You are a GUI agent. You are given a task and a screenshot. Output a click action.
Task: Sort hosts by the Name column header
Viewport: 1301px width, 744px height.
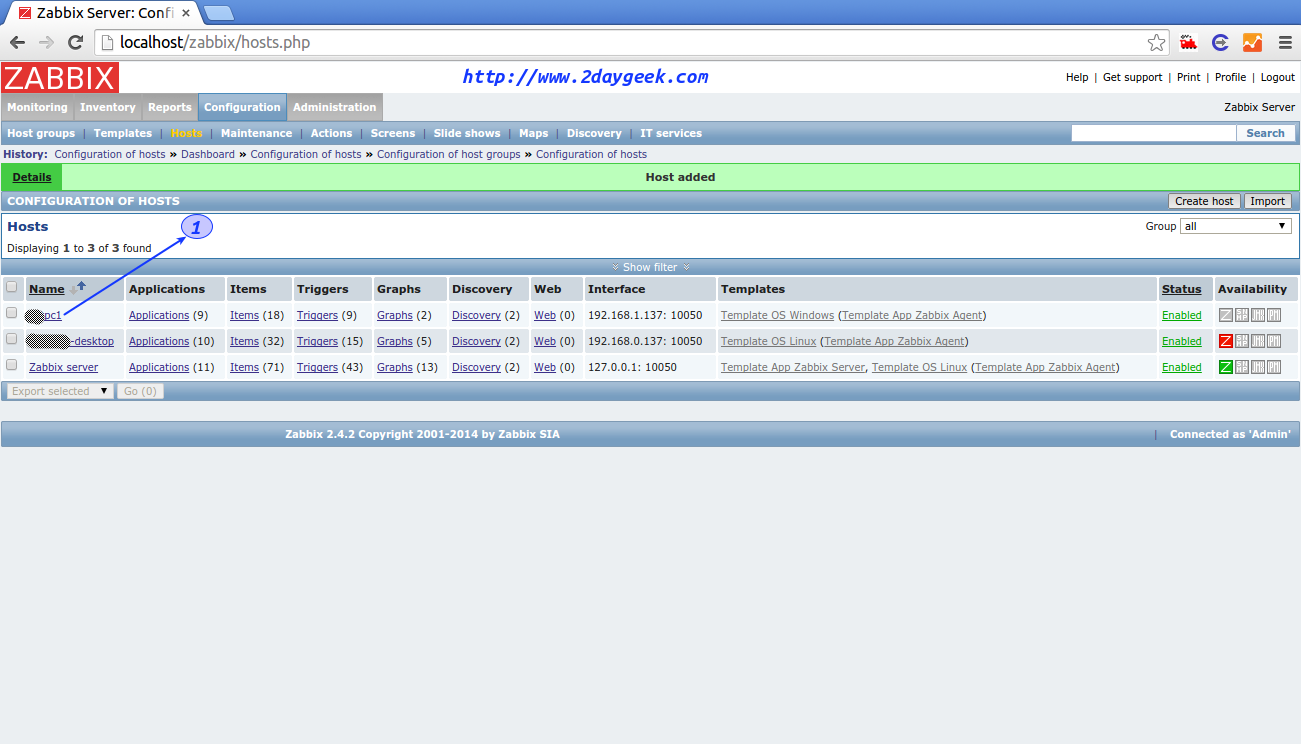[x=47, y=289]
